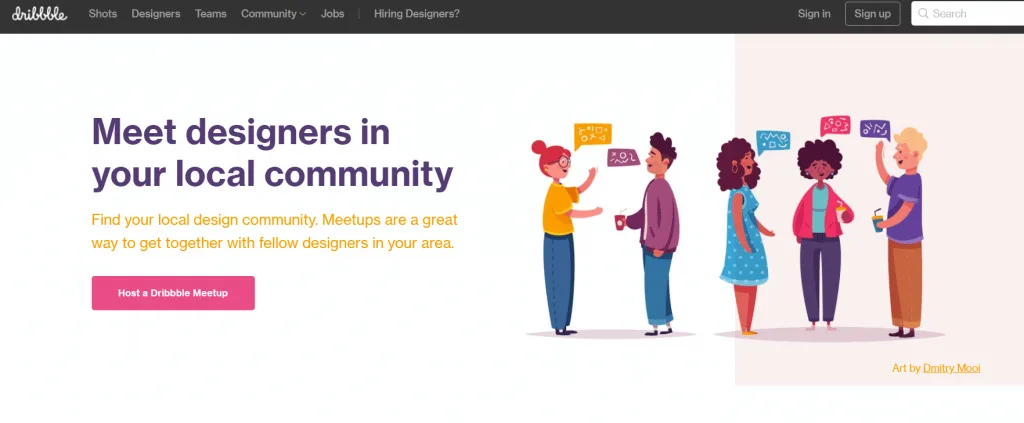
Task: Click the Sign up button
Action: [872, 14]
